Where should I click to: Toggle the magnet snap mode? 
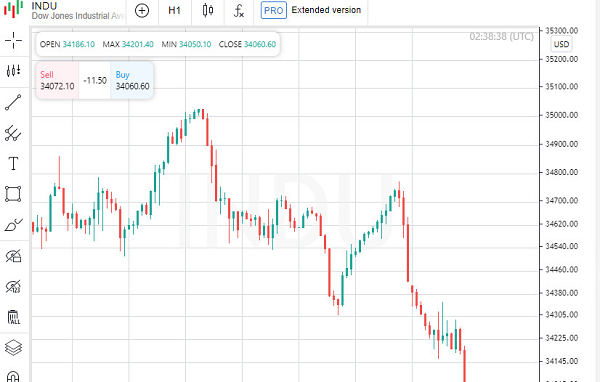pos(13,377)
